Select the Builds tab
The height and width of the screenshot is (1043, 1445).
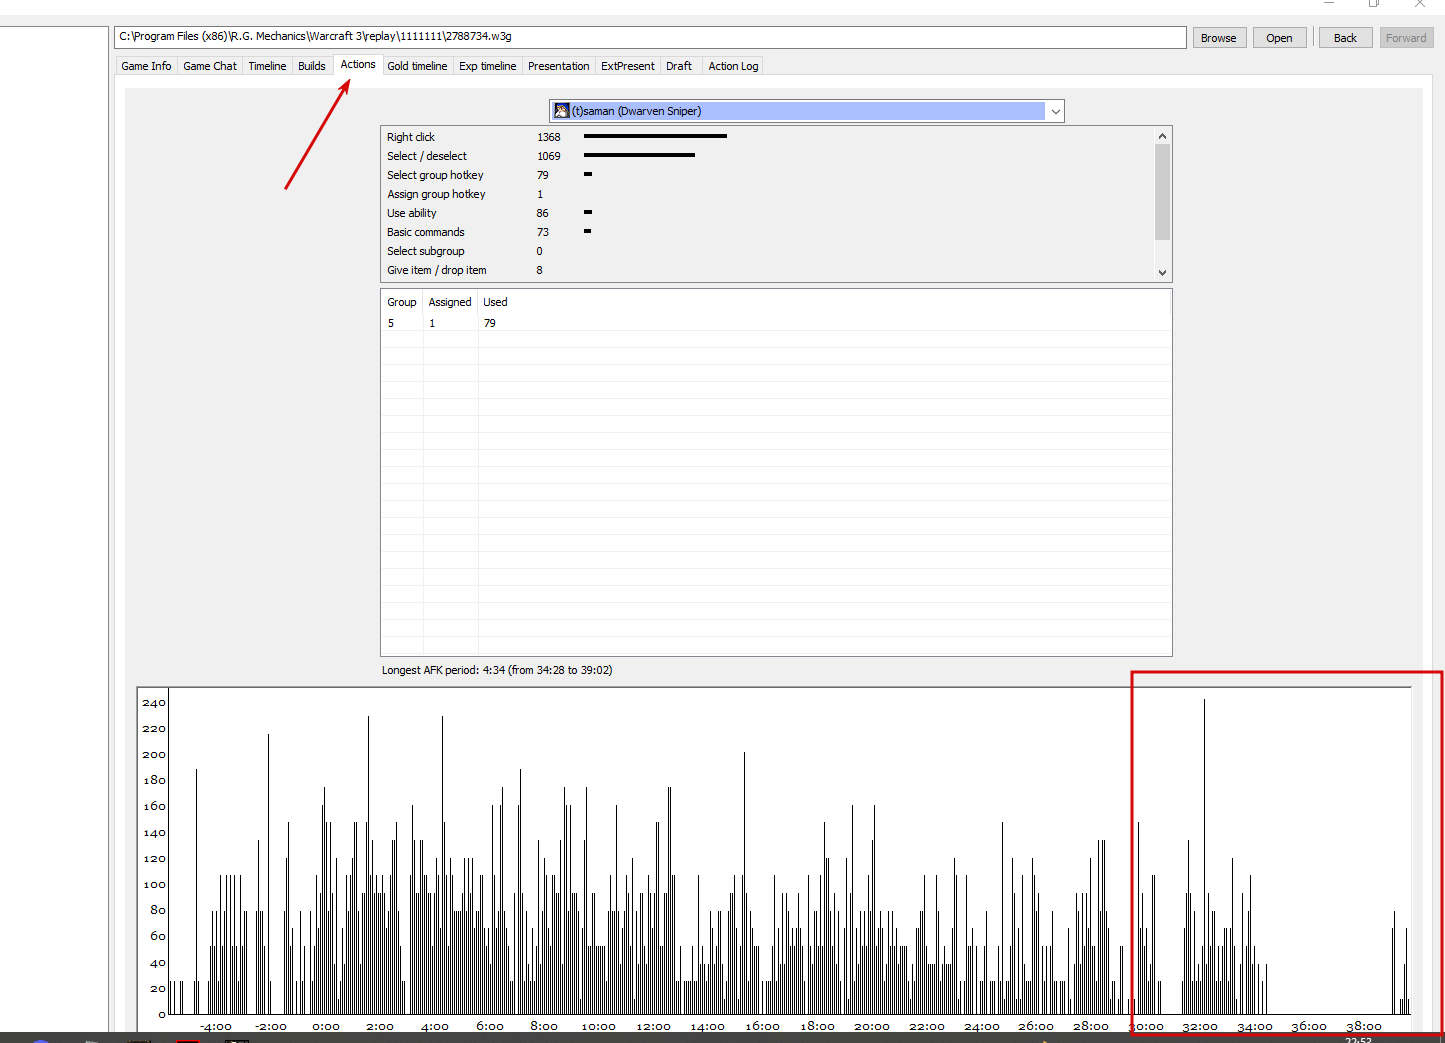point(312,66)
